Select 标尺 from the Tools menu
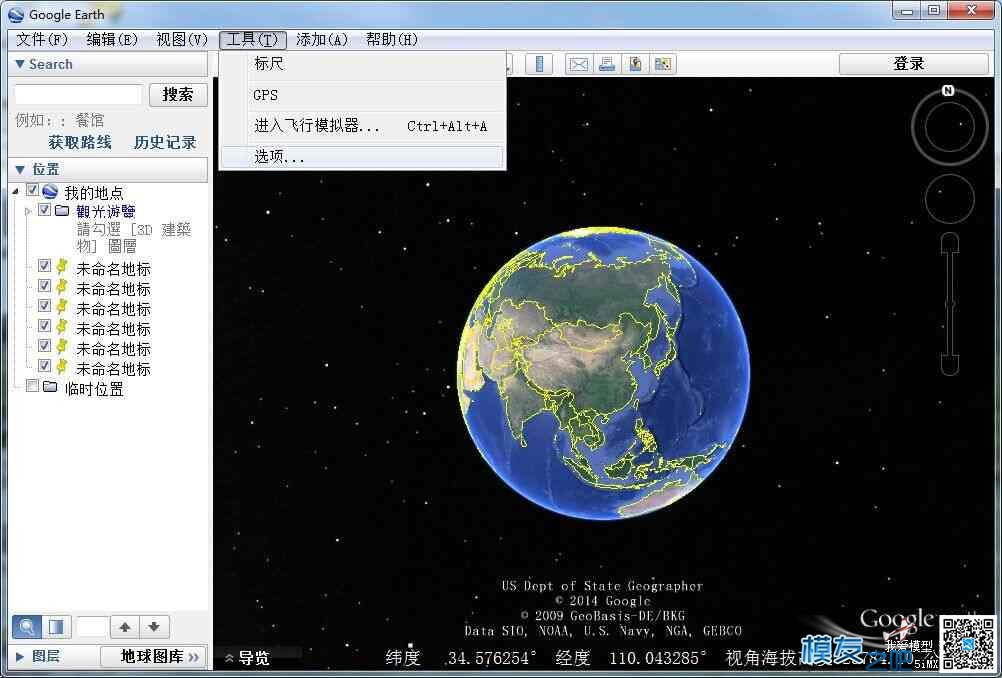This screenshot has width=1002, height=678. [362, 64]
